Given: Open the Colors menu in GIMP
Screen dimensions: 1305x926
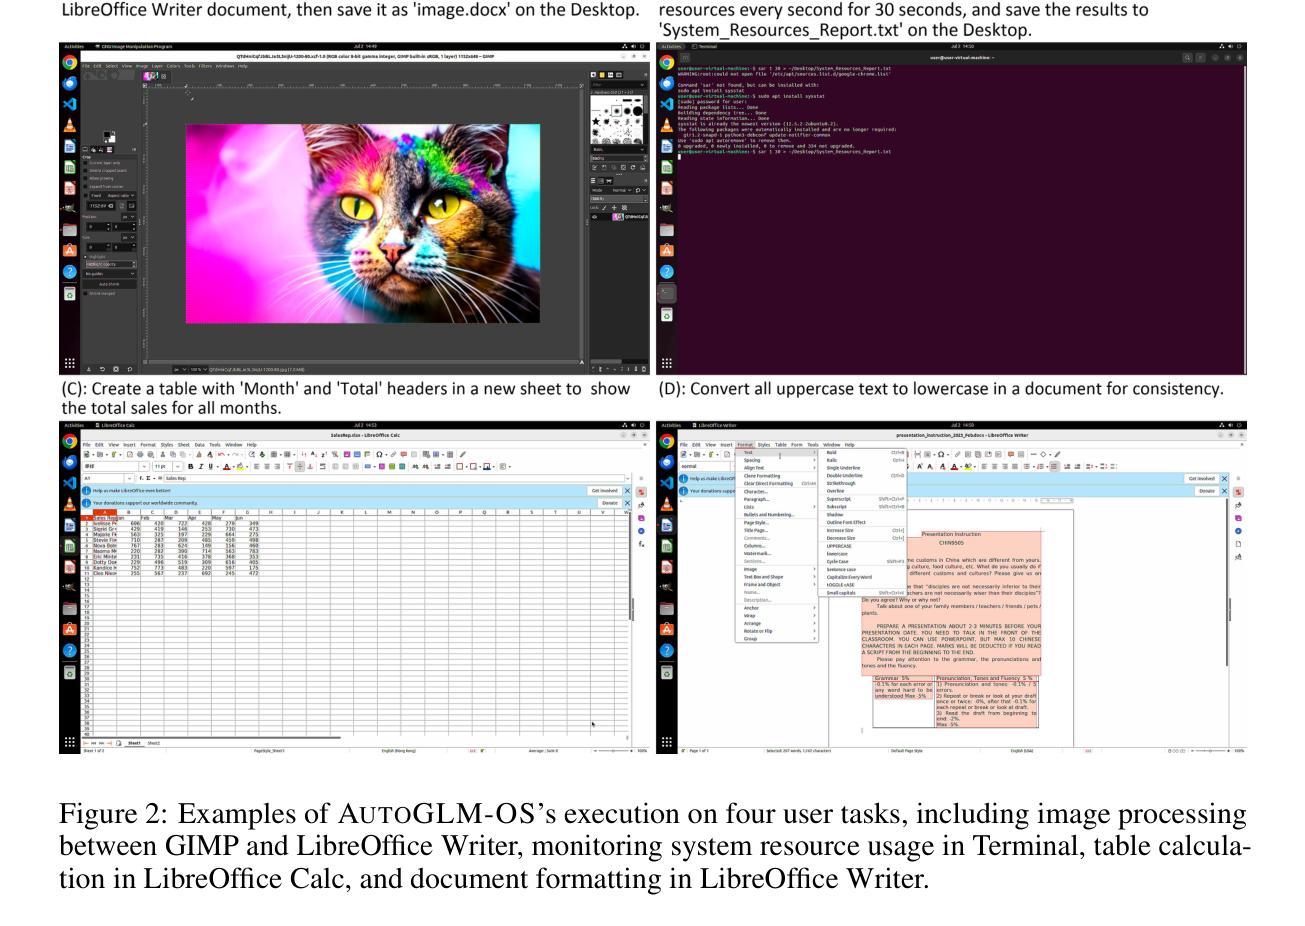Looking at the screenshot, I should (173, 66).
